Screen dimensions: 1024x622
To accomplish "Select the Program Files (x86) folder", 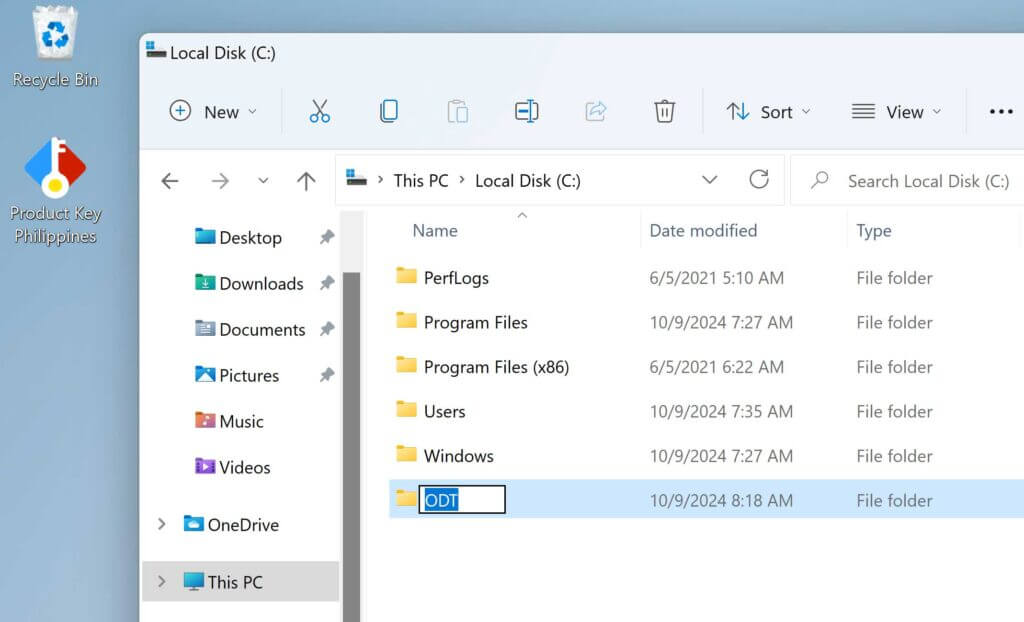I will pyautogui.click(x=495, y=367).
